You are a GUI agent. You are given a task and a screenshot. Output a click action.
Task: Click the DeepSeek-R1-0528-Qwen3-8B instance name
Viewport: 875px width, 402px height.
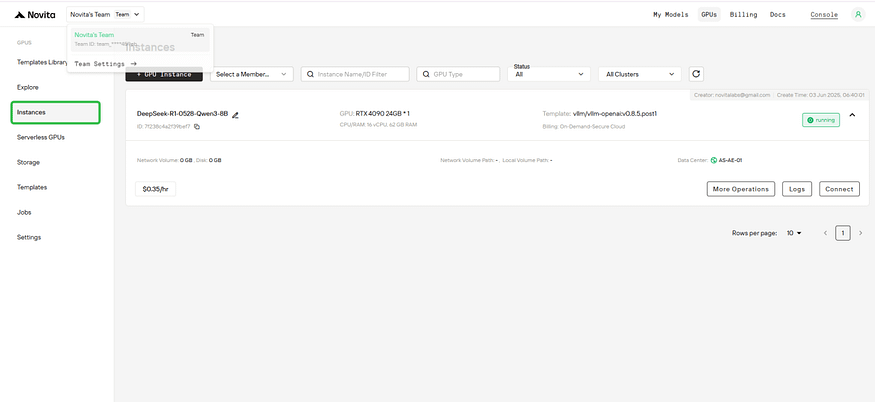[x=182, y=114]
